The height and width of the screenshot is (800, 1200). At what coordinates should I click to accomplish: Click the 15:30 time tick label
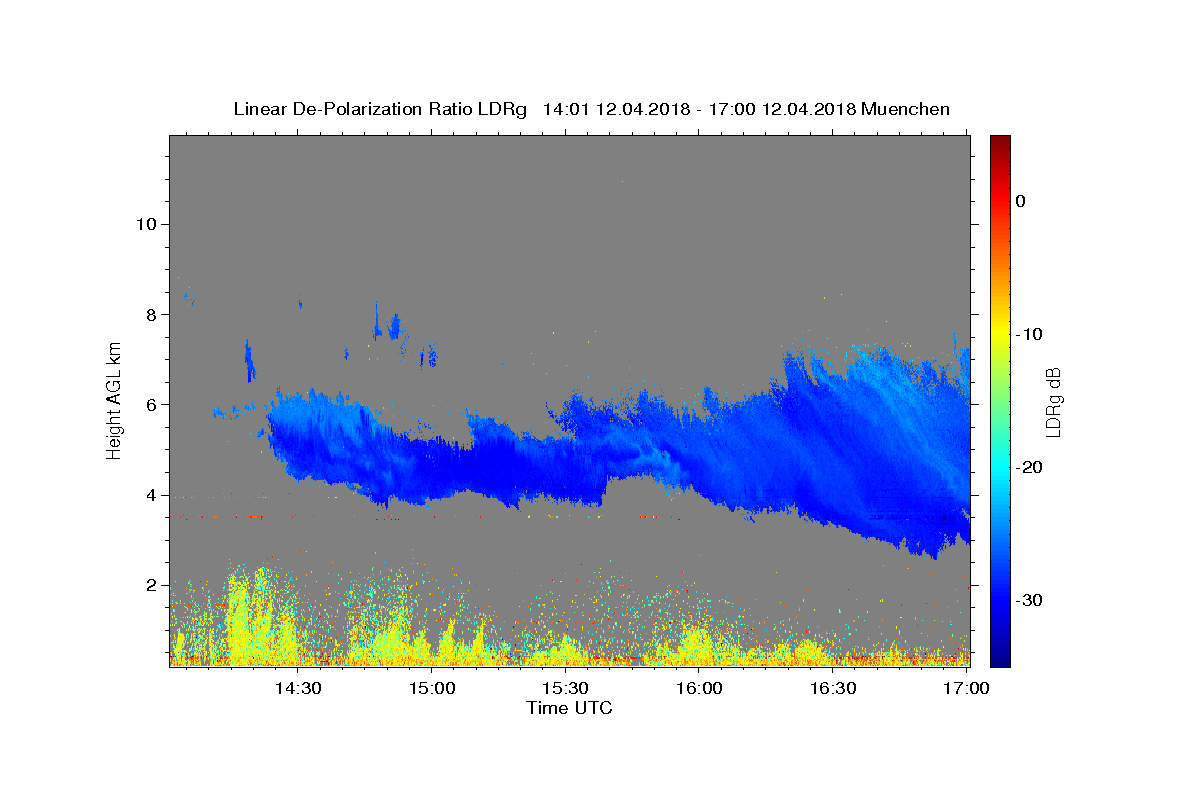point(566,689)
